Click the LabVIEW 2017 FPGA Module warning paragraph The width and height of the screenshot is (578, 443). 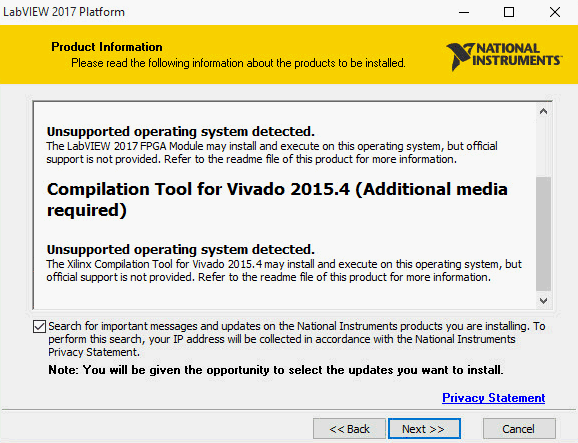pos(272,153)
